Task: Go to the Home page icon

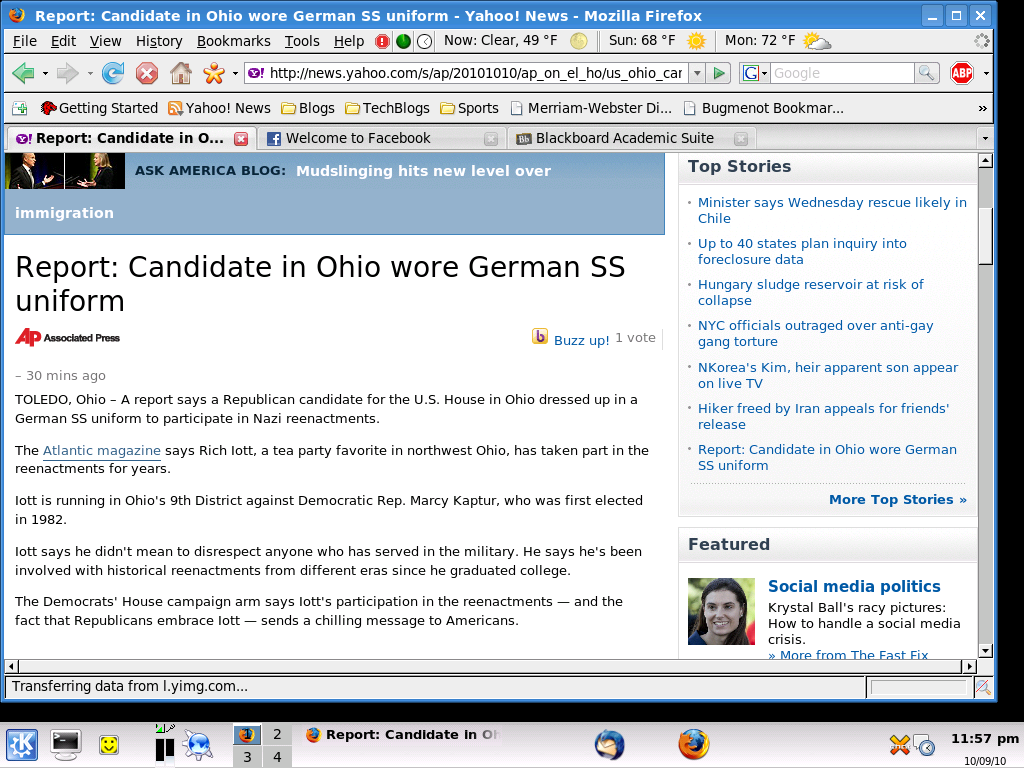Action: (181, 73)
